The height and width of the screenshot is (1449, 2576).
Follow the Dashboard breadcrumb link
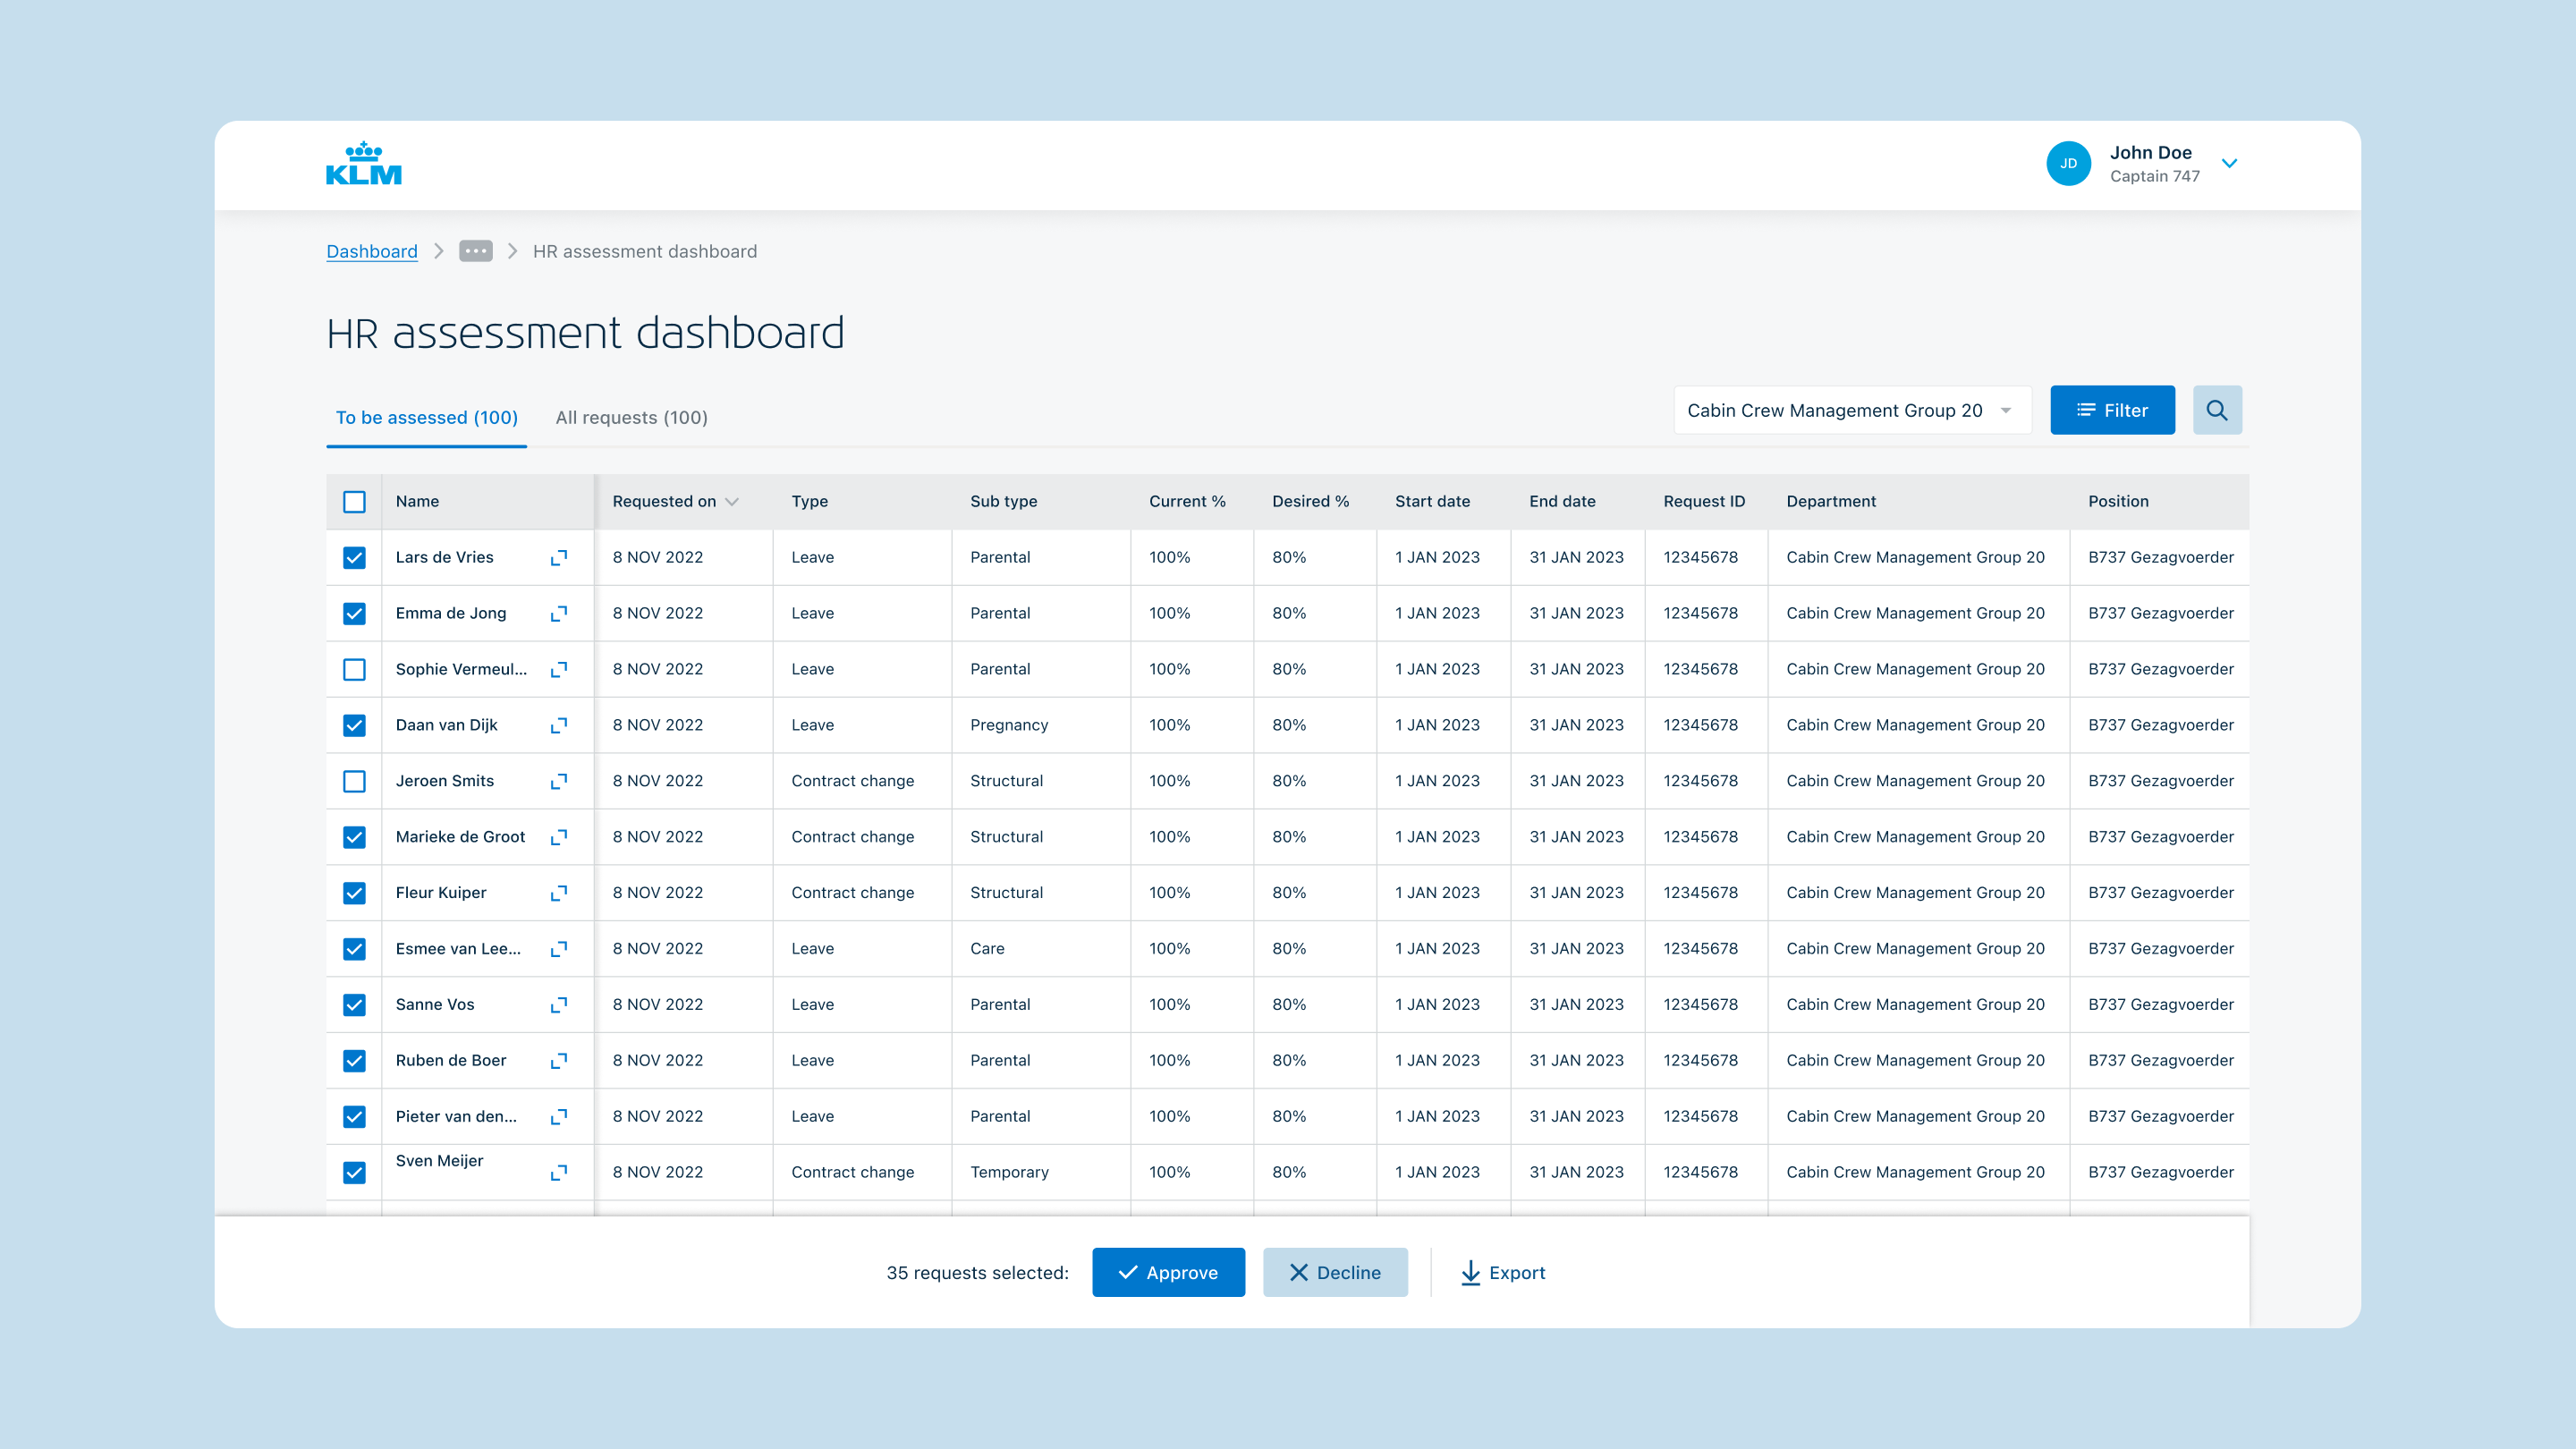click(x=372, y=251)
